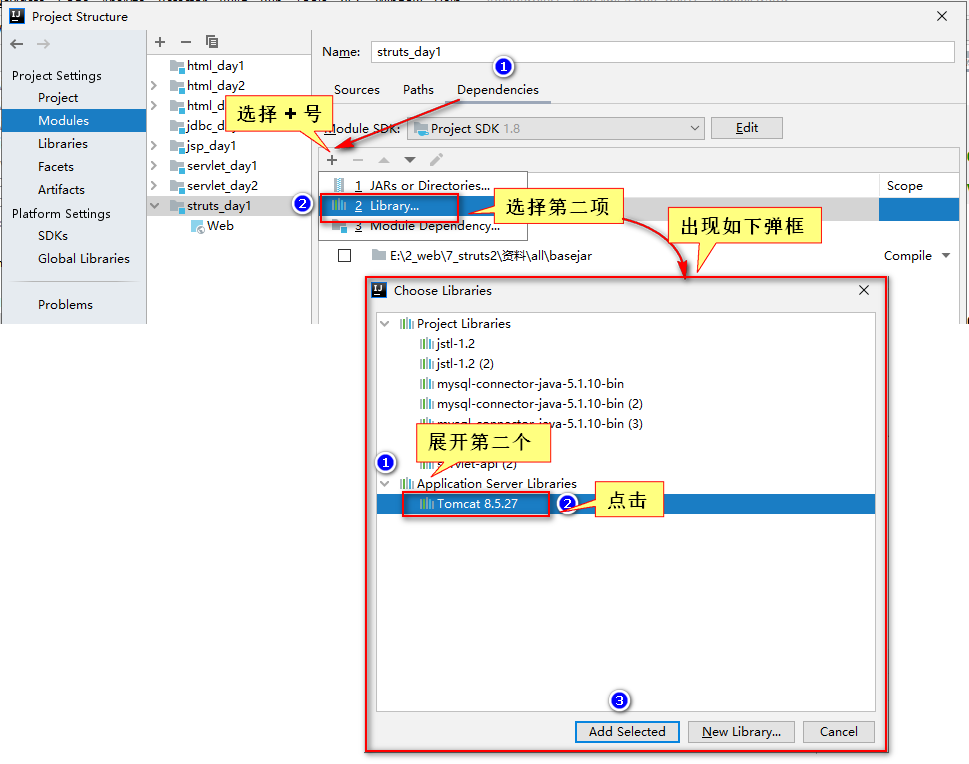
Task: Click the edit dependency pencil icon
Action: coord(436,160)
